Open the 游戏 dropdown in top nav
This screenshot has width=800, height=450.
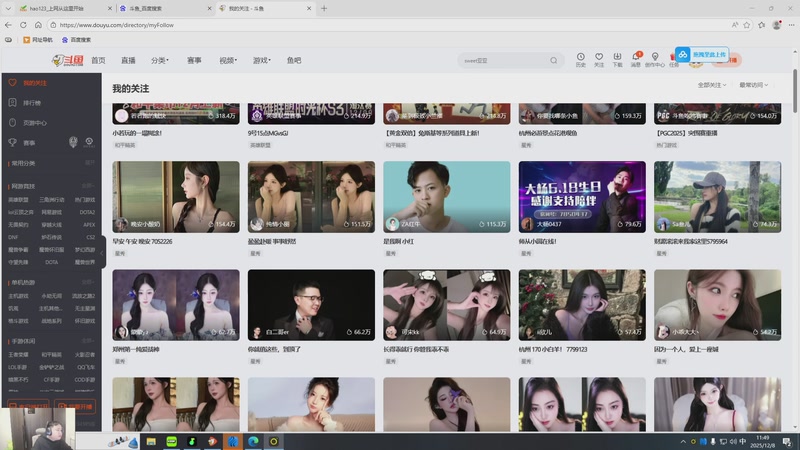(262, 60)
